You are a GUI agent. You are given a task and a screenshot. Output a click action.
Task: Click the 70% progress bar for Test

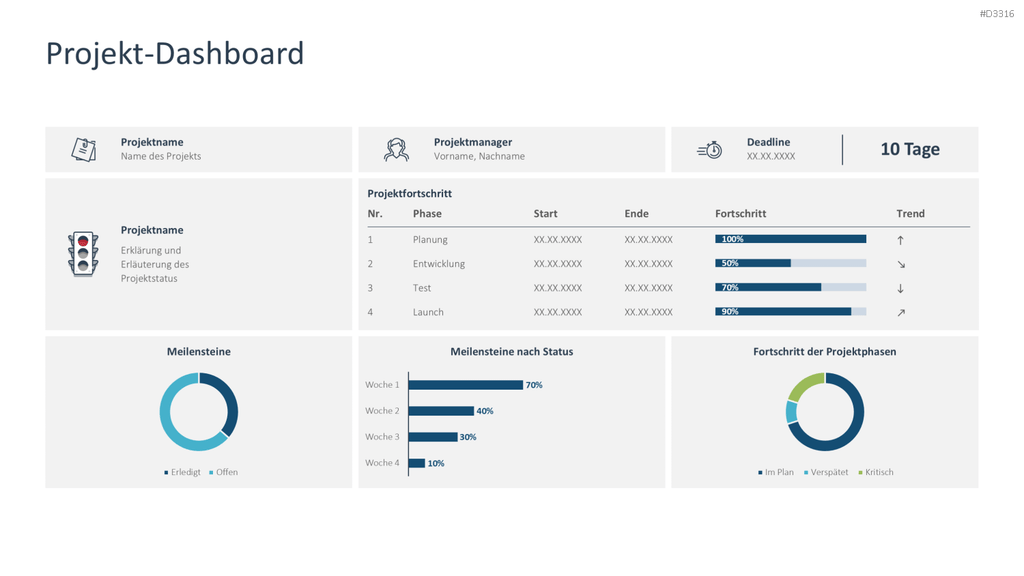[790, 287]
